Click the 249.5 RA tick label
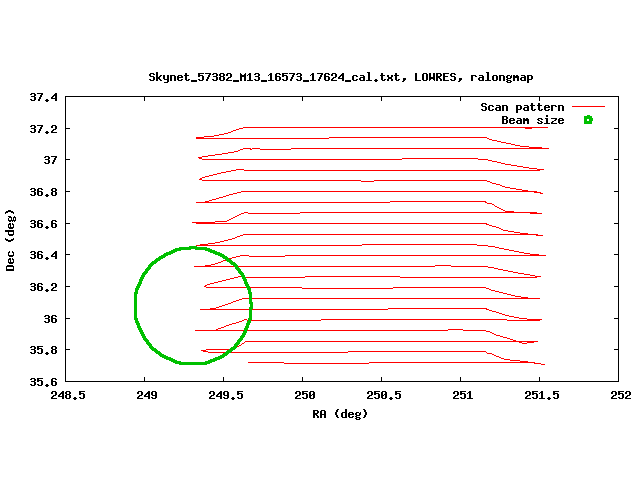This screenshot has width=640, height=480. point(226,395)
